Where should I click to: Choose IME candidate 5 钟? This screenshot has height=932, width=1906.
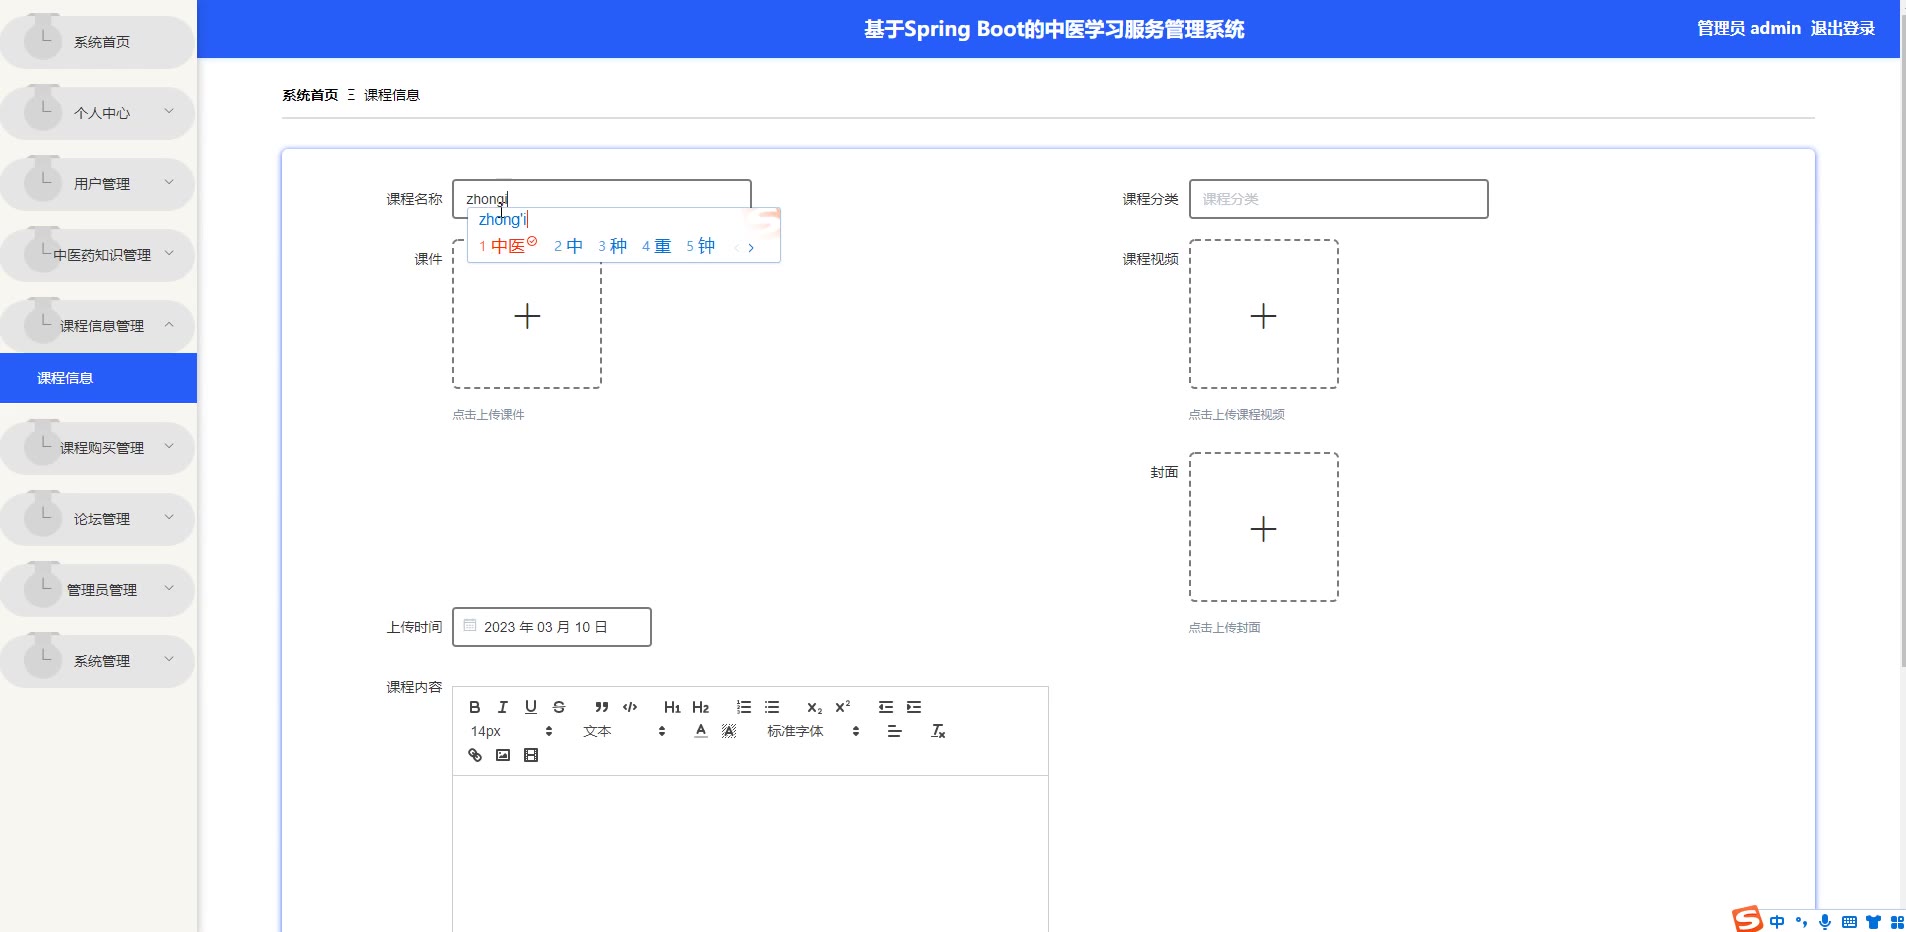click(x=700, y=246)
